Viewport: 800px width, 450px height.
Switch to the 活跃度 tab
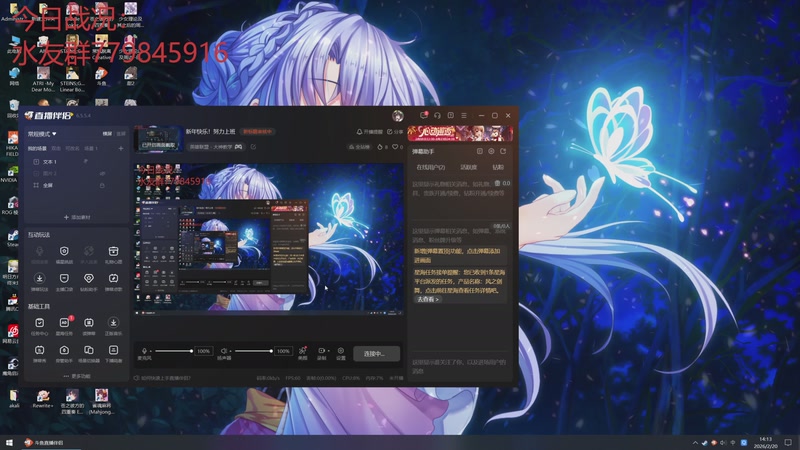click(x=468, y=167)
